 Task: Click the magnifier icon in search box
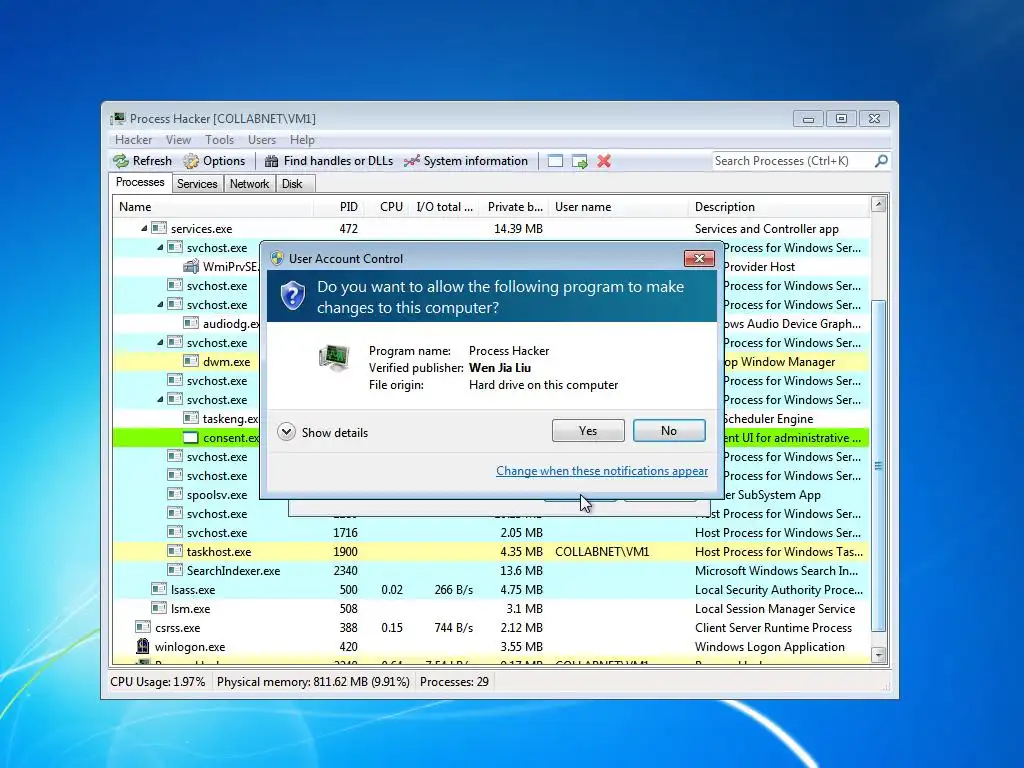pos(881,161)
